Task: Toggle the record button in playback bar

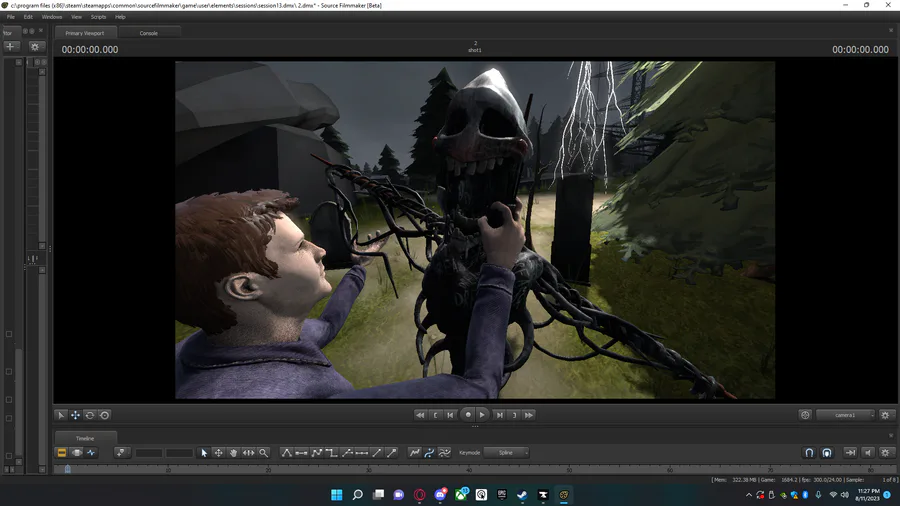Action: (x=468, y=415)
